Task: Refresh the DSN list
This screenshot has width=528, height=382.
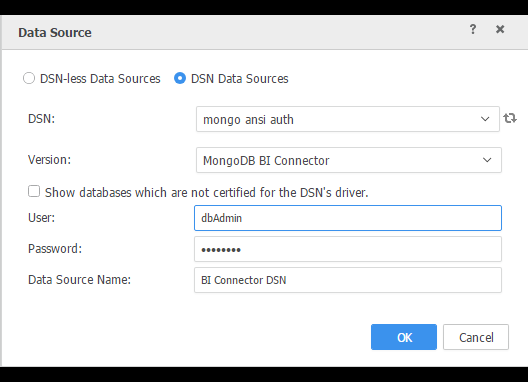Action: coord(510,118)
